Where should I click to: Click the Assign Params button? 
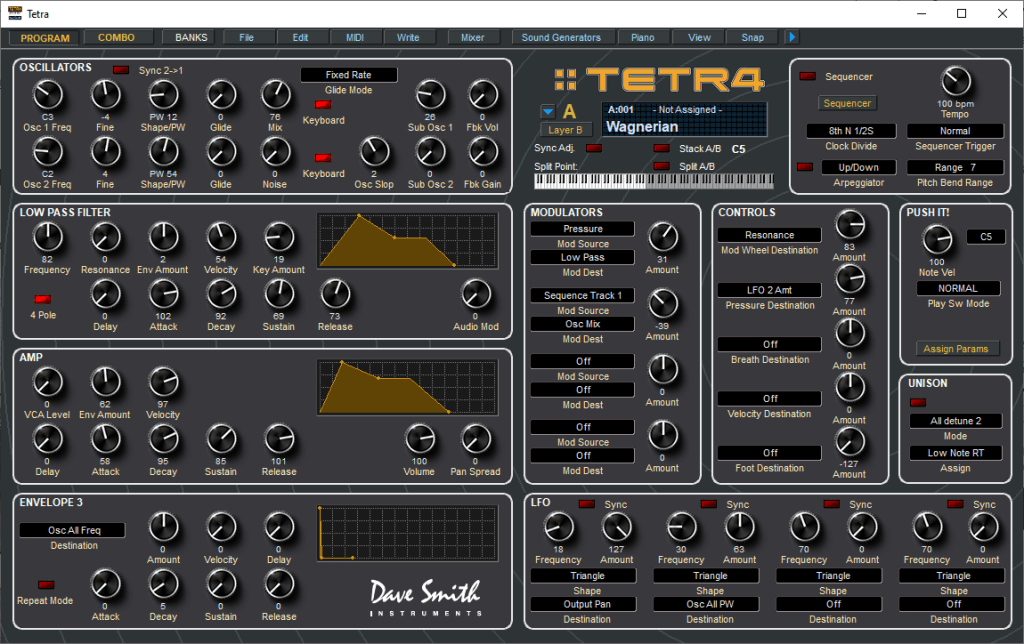coord(957,349)
